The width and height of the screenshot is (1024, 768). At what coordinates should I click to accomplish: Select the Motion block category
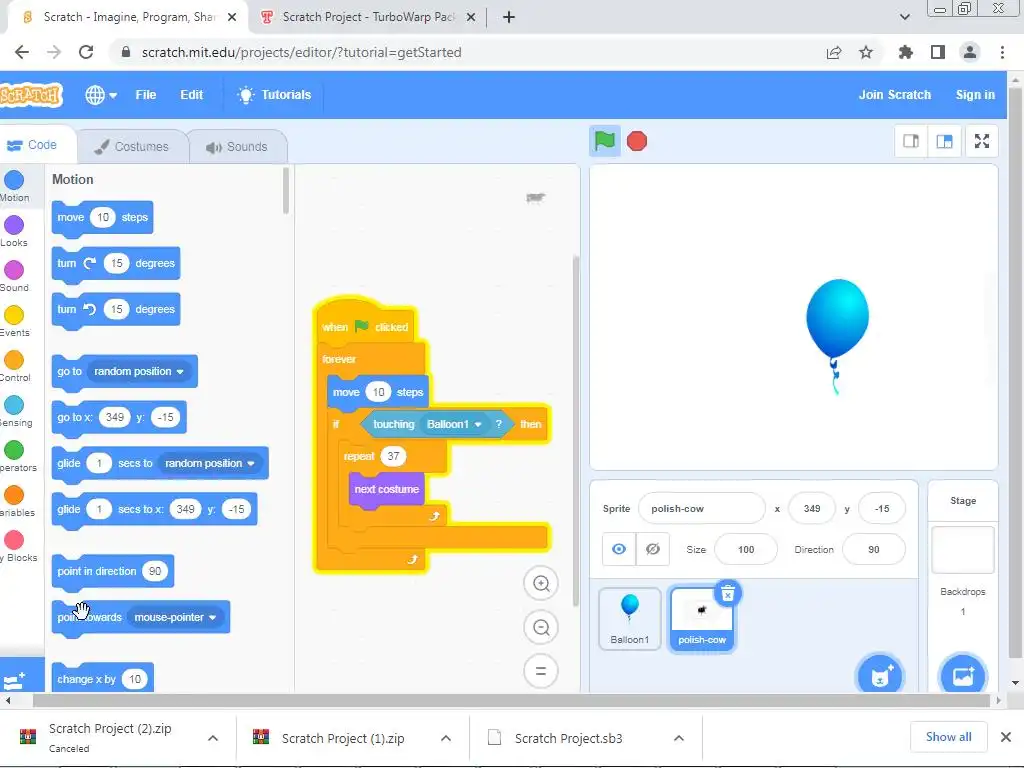pos(14,186)
